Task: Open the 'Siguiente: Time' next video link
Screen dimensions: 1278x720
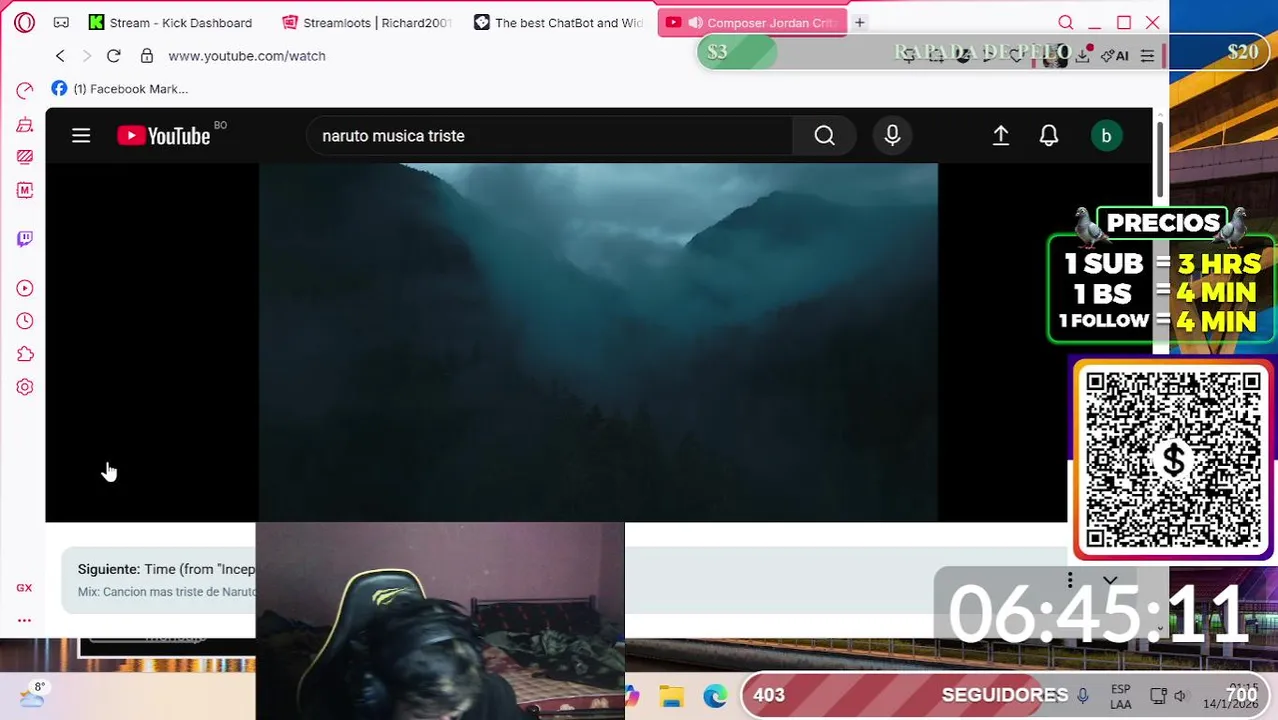Action: coord(167,569)
